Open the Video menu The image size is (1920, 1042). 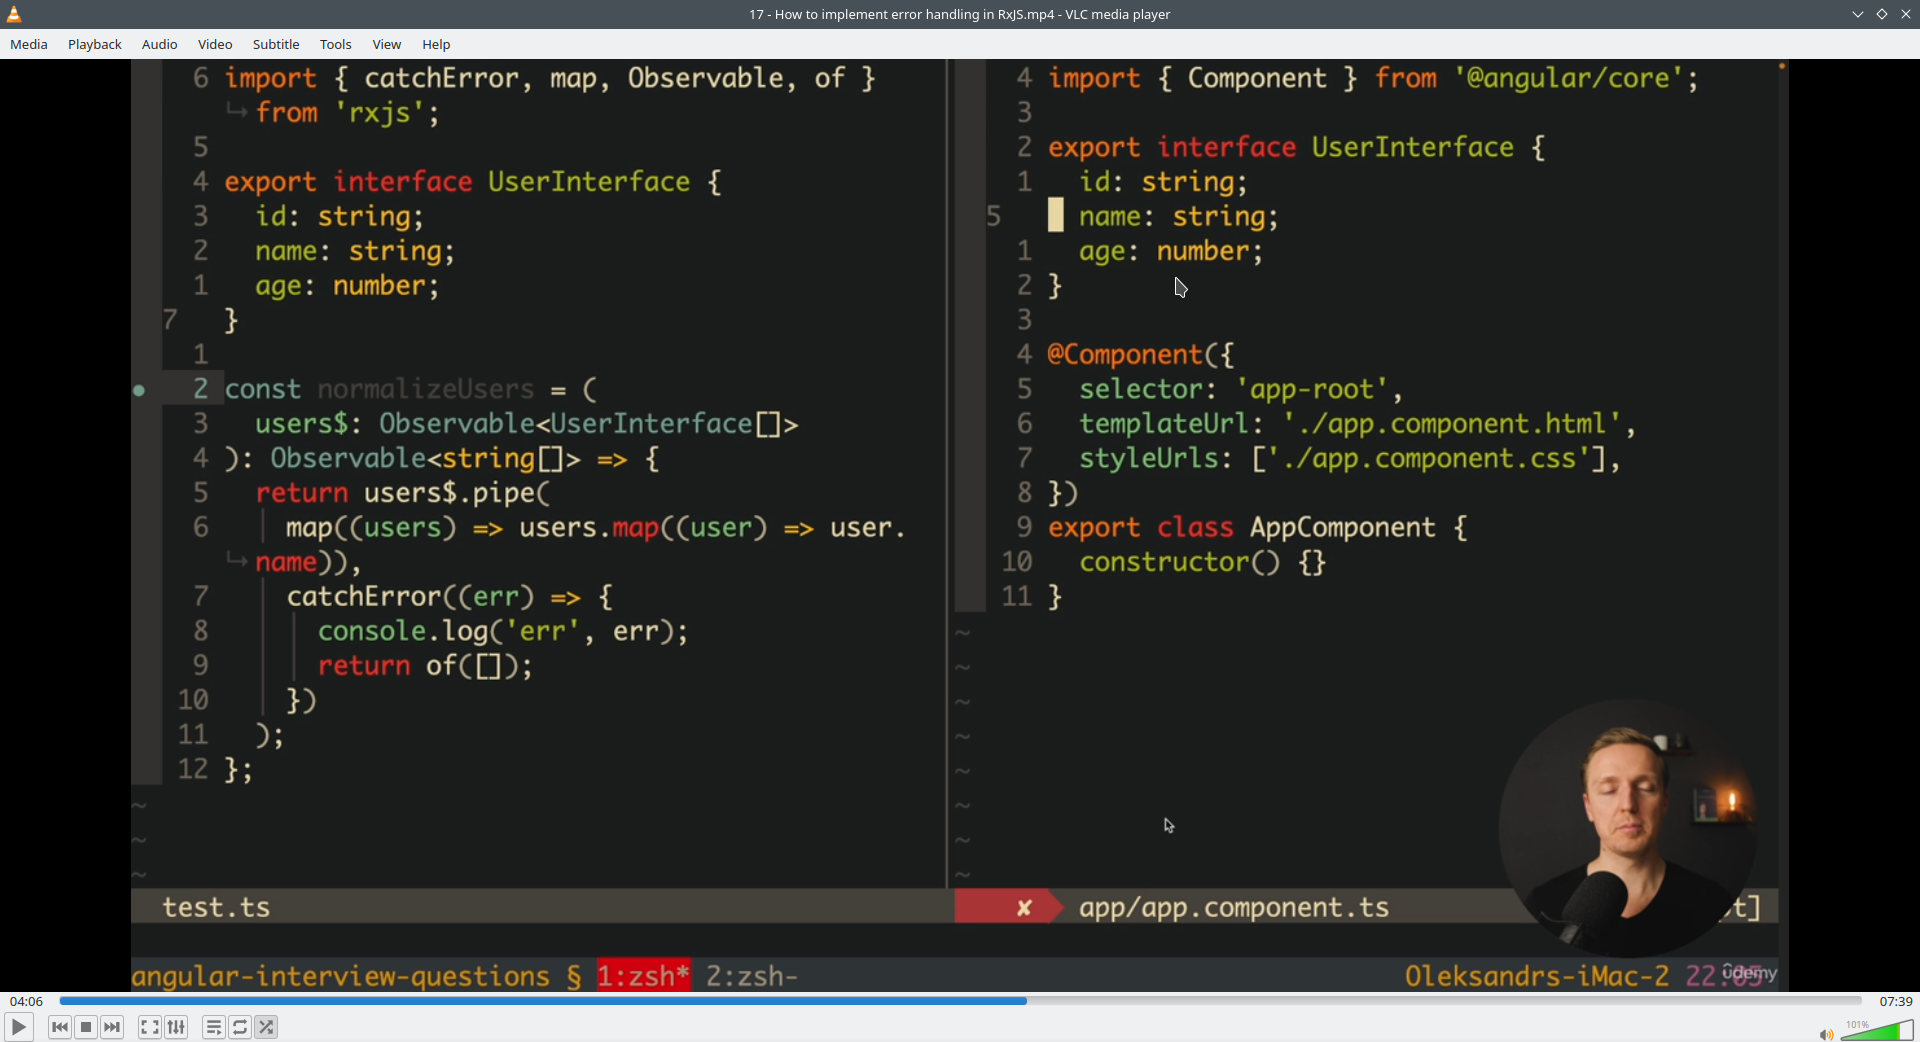click(215, 44)
